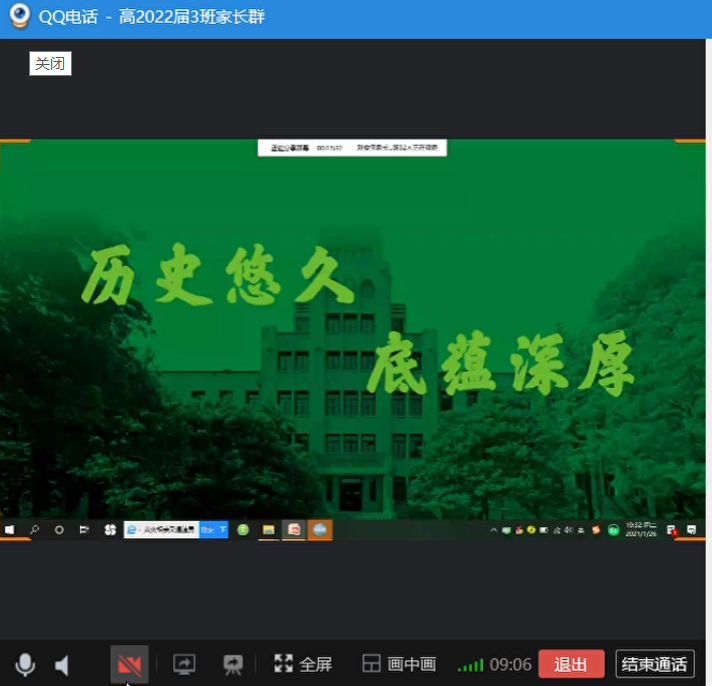Click the taskbar search magnifier in the shared screen

[x=34, y=530]
